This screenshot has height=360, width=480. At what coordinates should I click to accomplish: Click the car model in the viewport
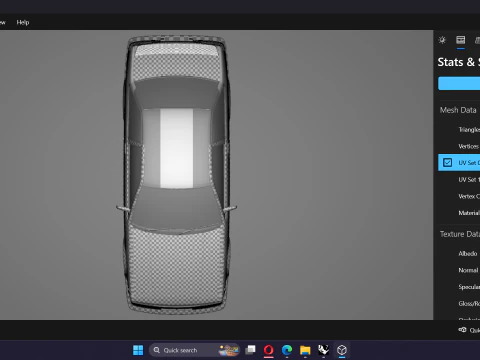point(177,175)
